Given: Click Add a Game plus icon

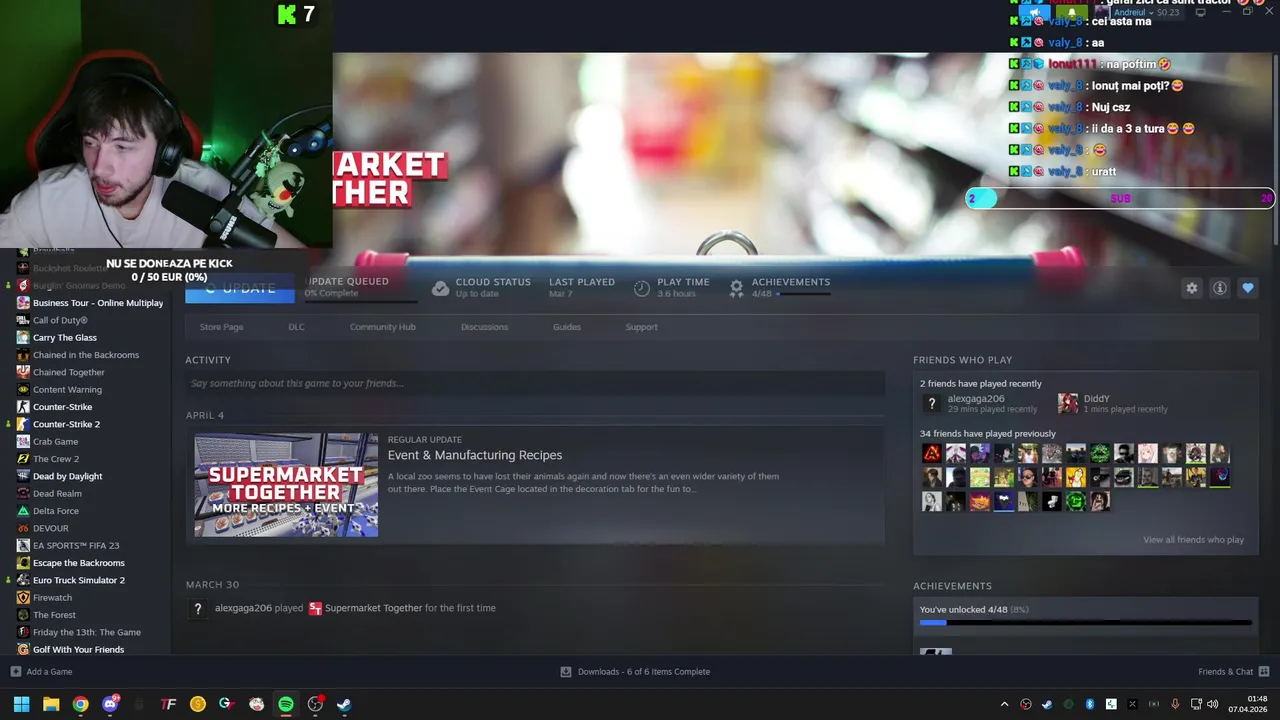Looking at the screenshot, I should pyautogui.click(x=15, y=672).
